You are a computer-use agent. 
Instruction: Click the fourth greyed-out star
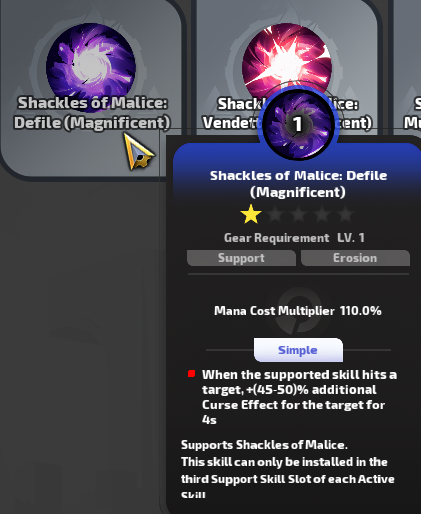click(x=322, y=214)
